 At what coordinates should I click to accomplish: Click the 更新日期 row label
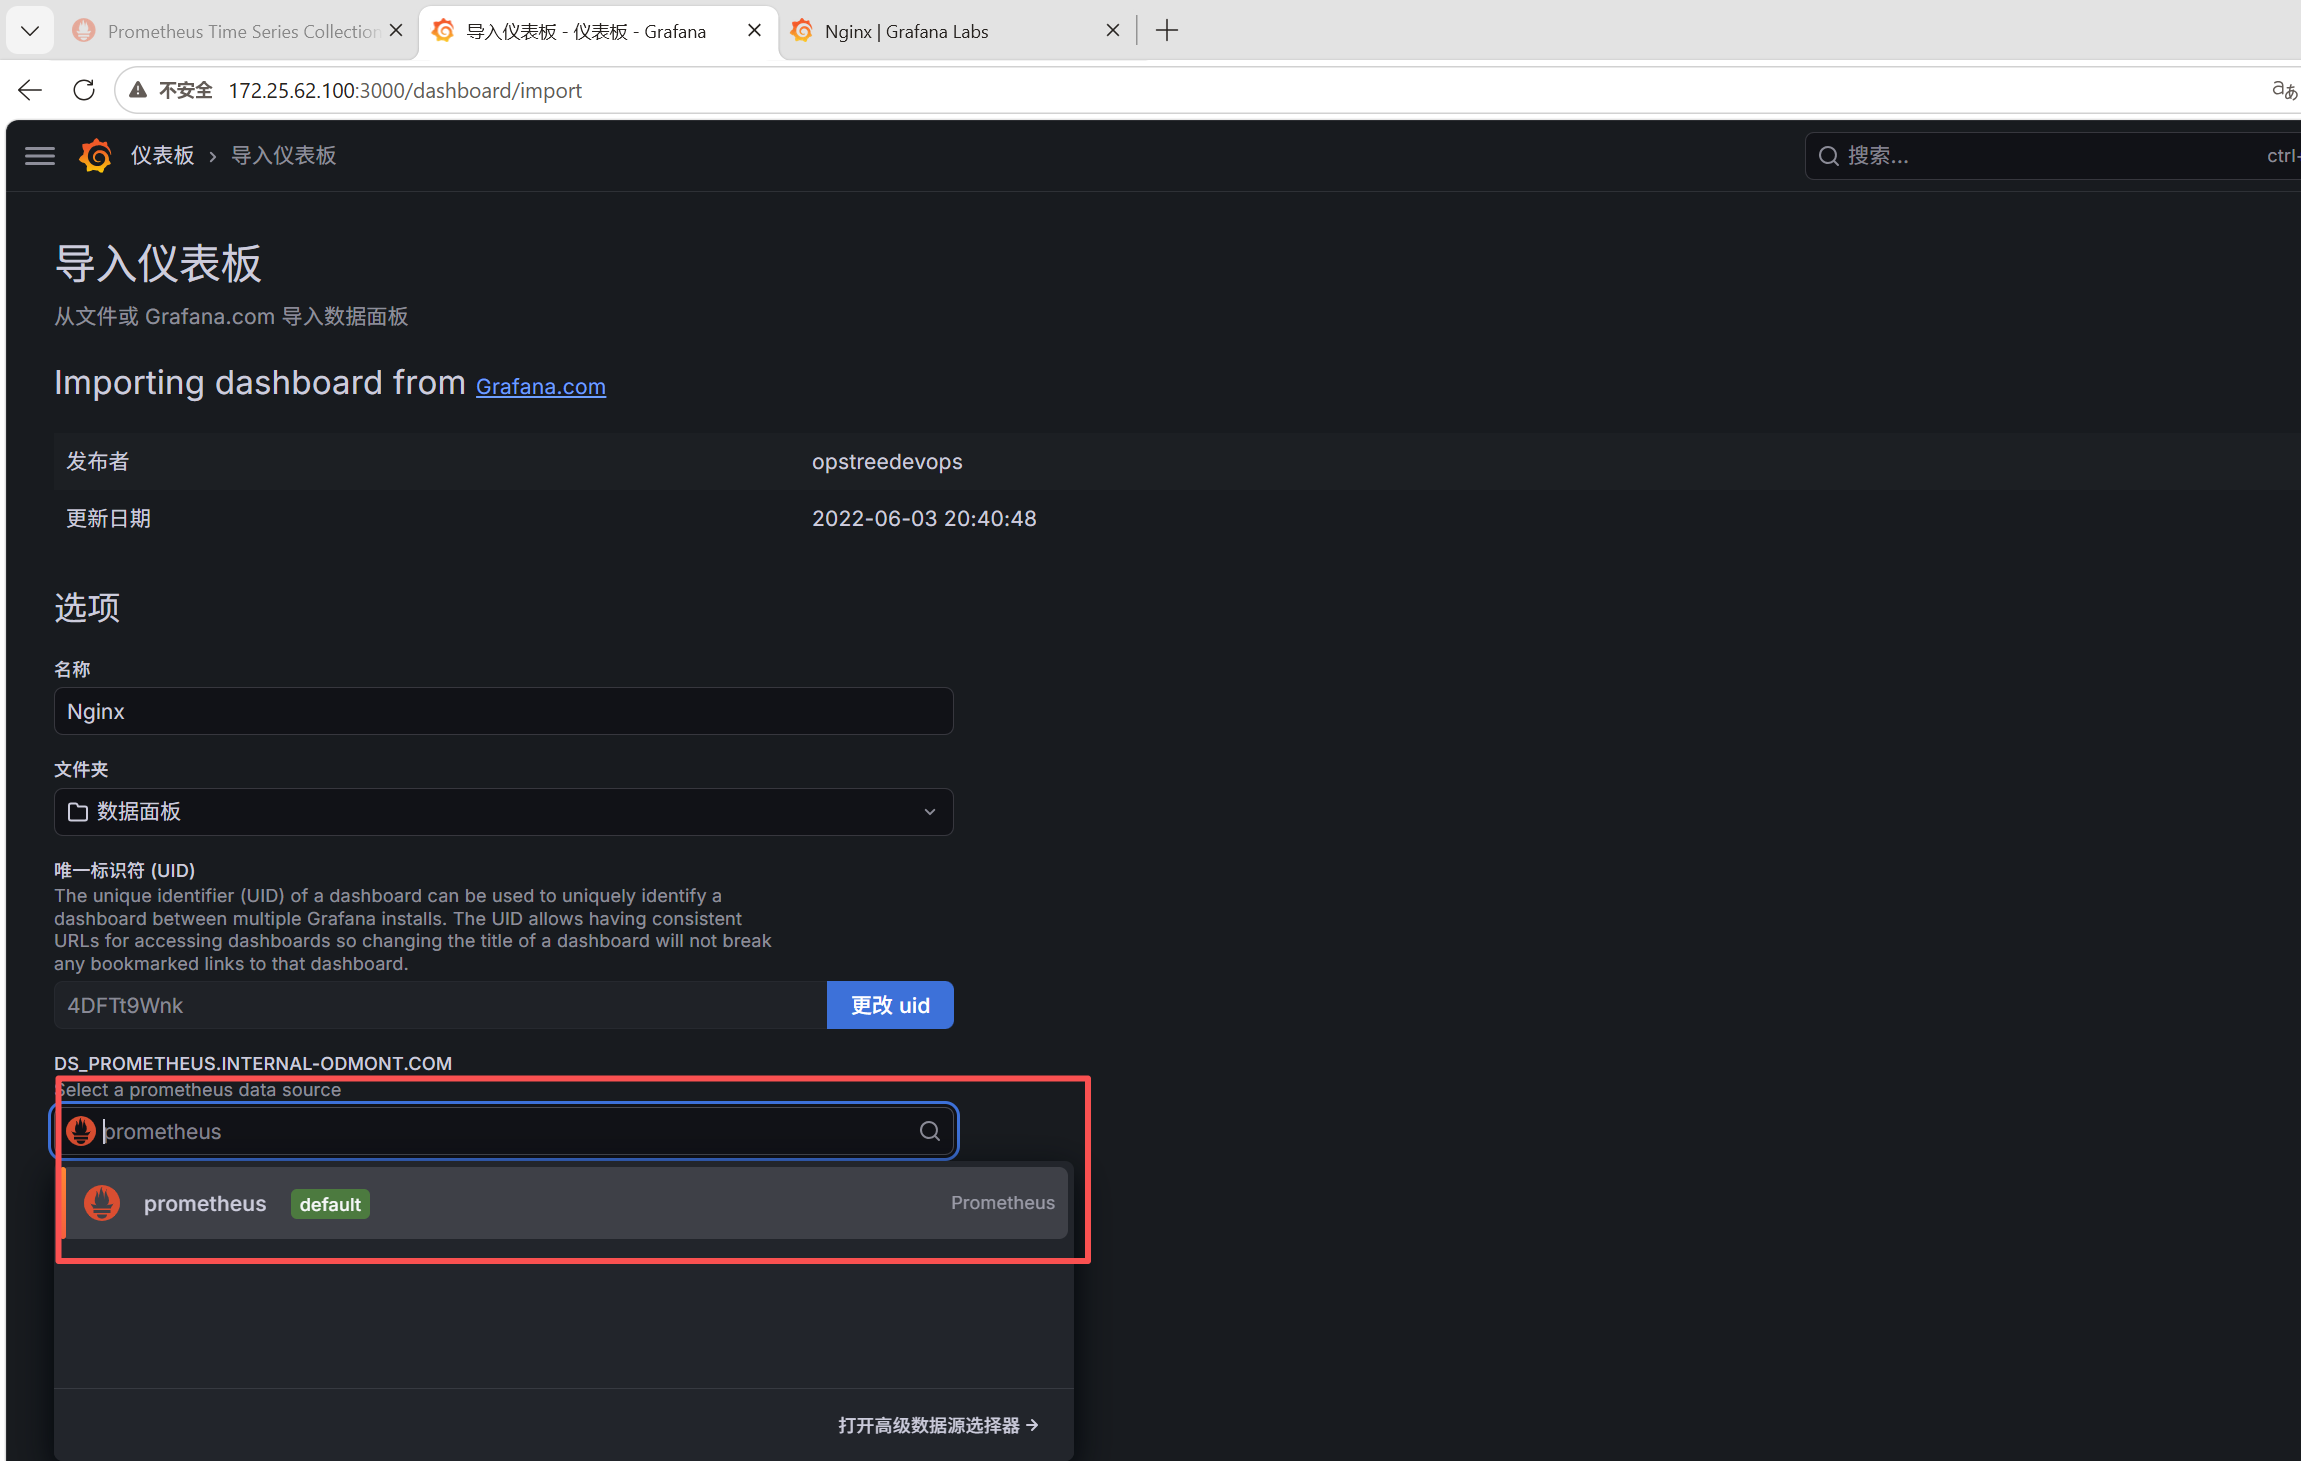pos(108,519)
